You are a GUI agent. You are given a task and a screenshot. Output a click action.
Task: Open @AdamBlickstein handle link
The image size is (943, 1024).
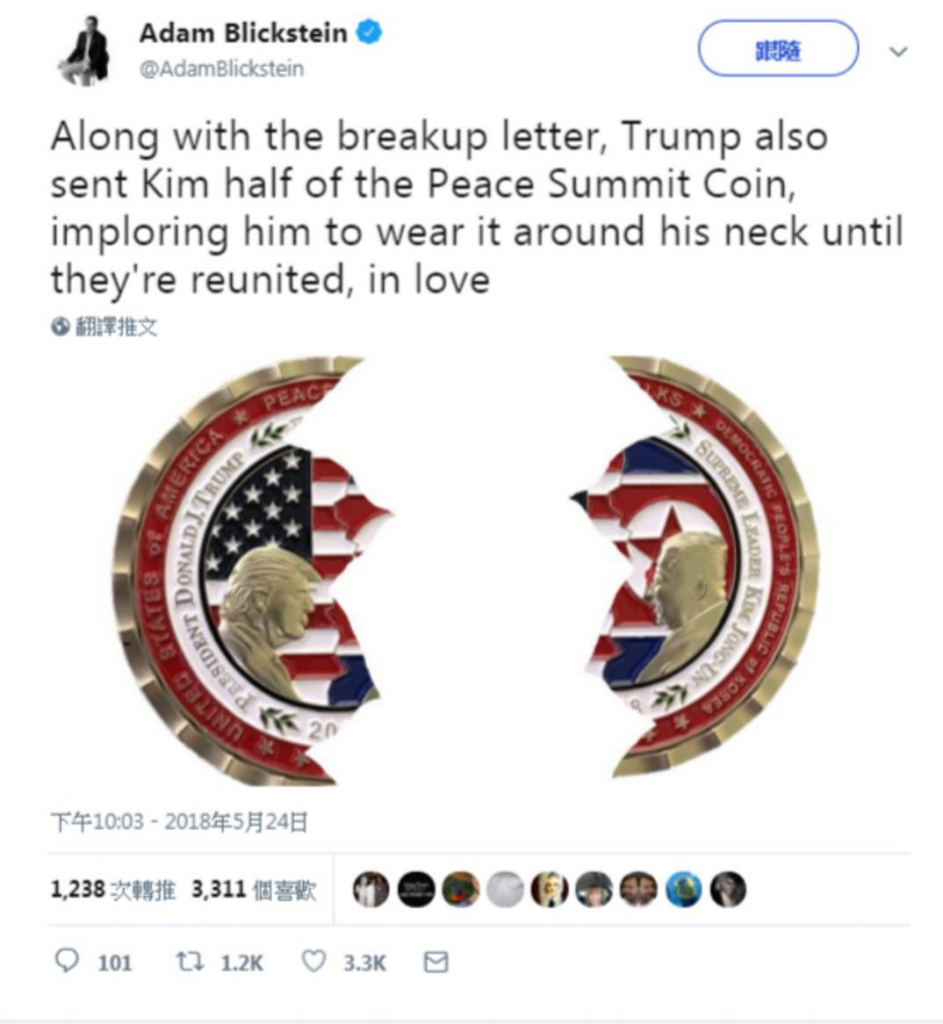click(x=221, y=69)
